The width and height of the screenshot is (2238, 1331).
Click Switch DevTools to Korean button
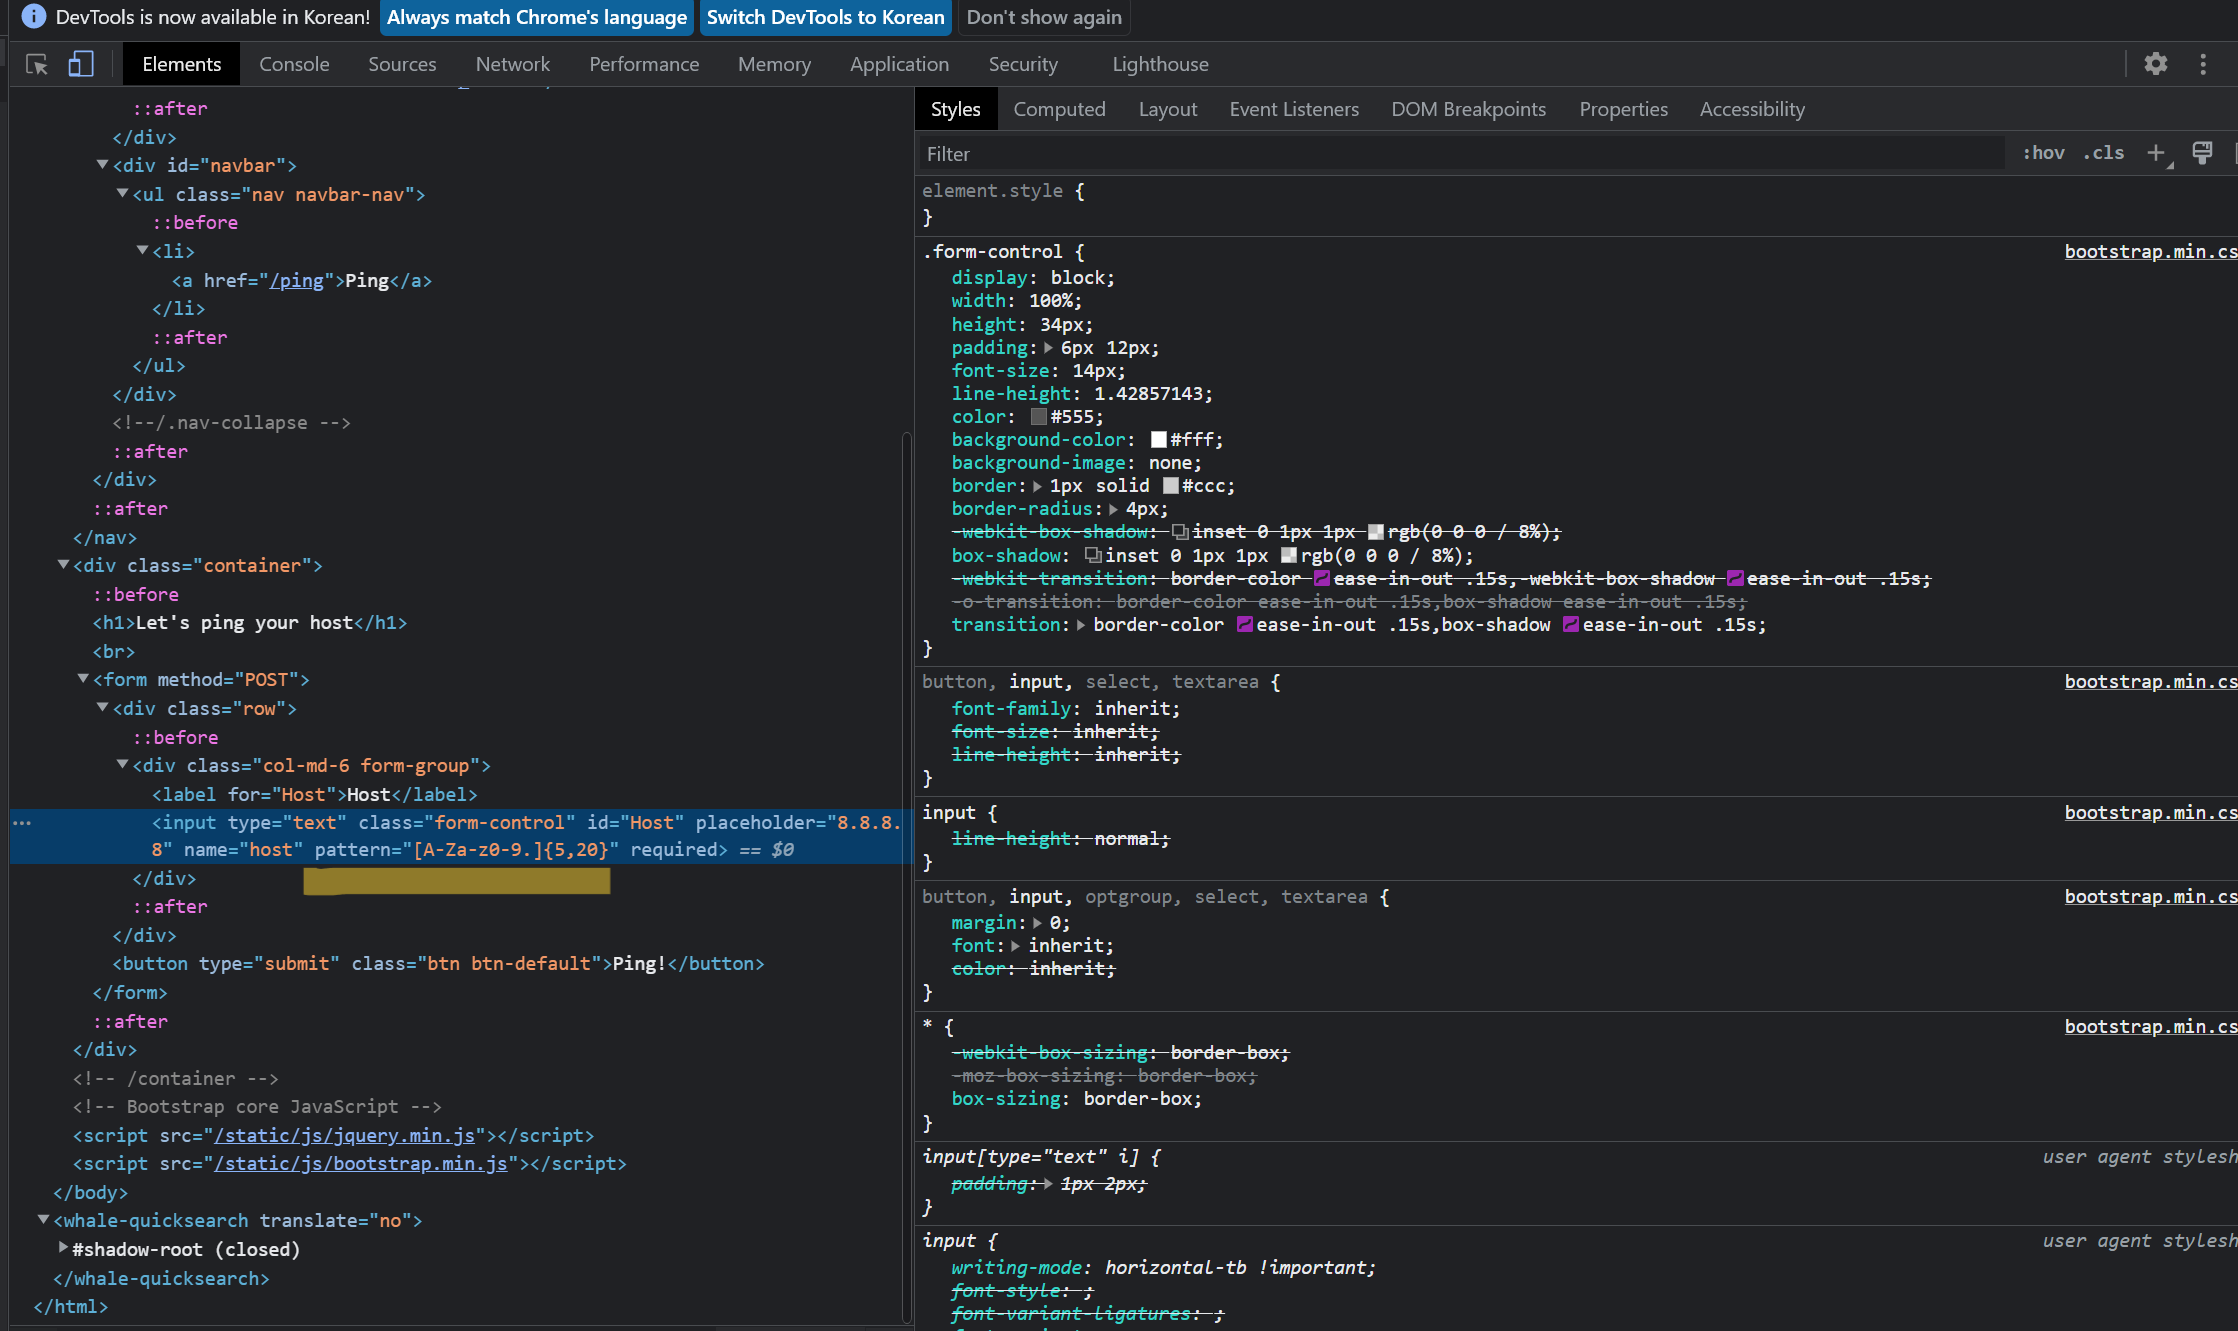click(x=825, y=17)
